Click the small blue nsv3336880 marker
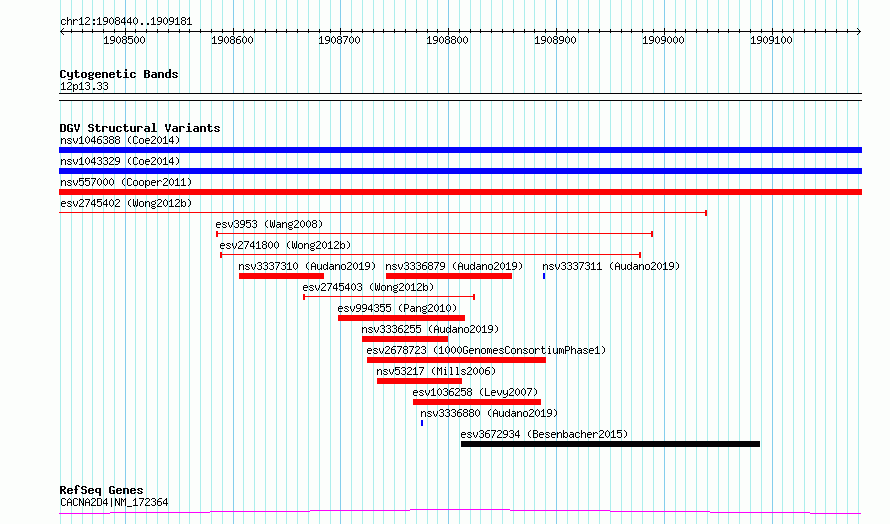This screenshot has width=890, height=524. tap(422, 423)
